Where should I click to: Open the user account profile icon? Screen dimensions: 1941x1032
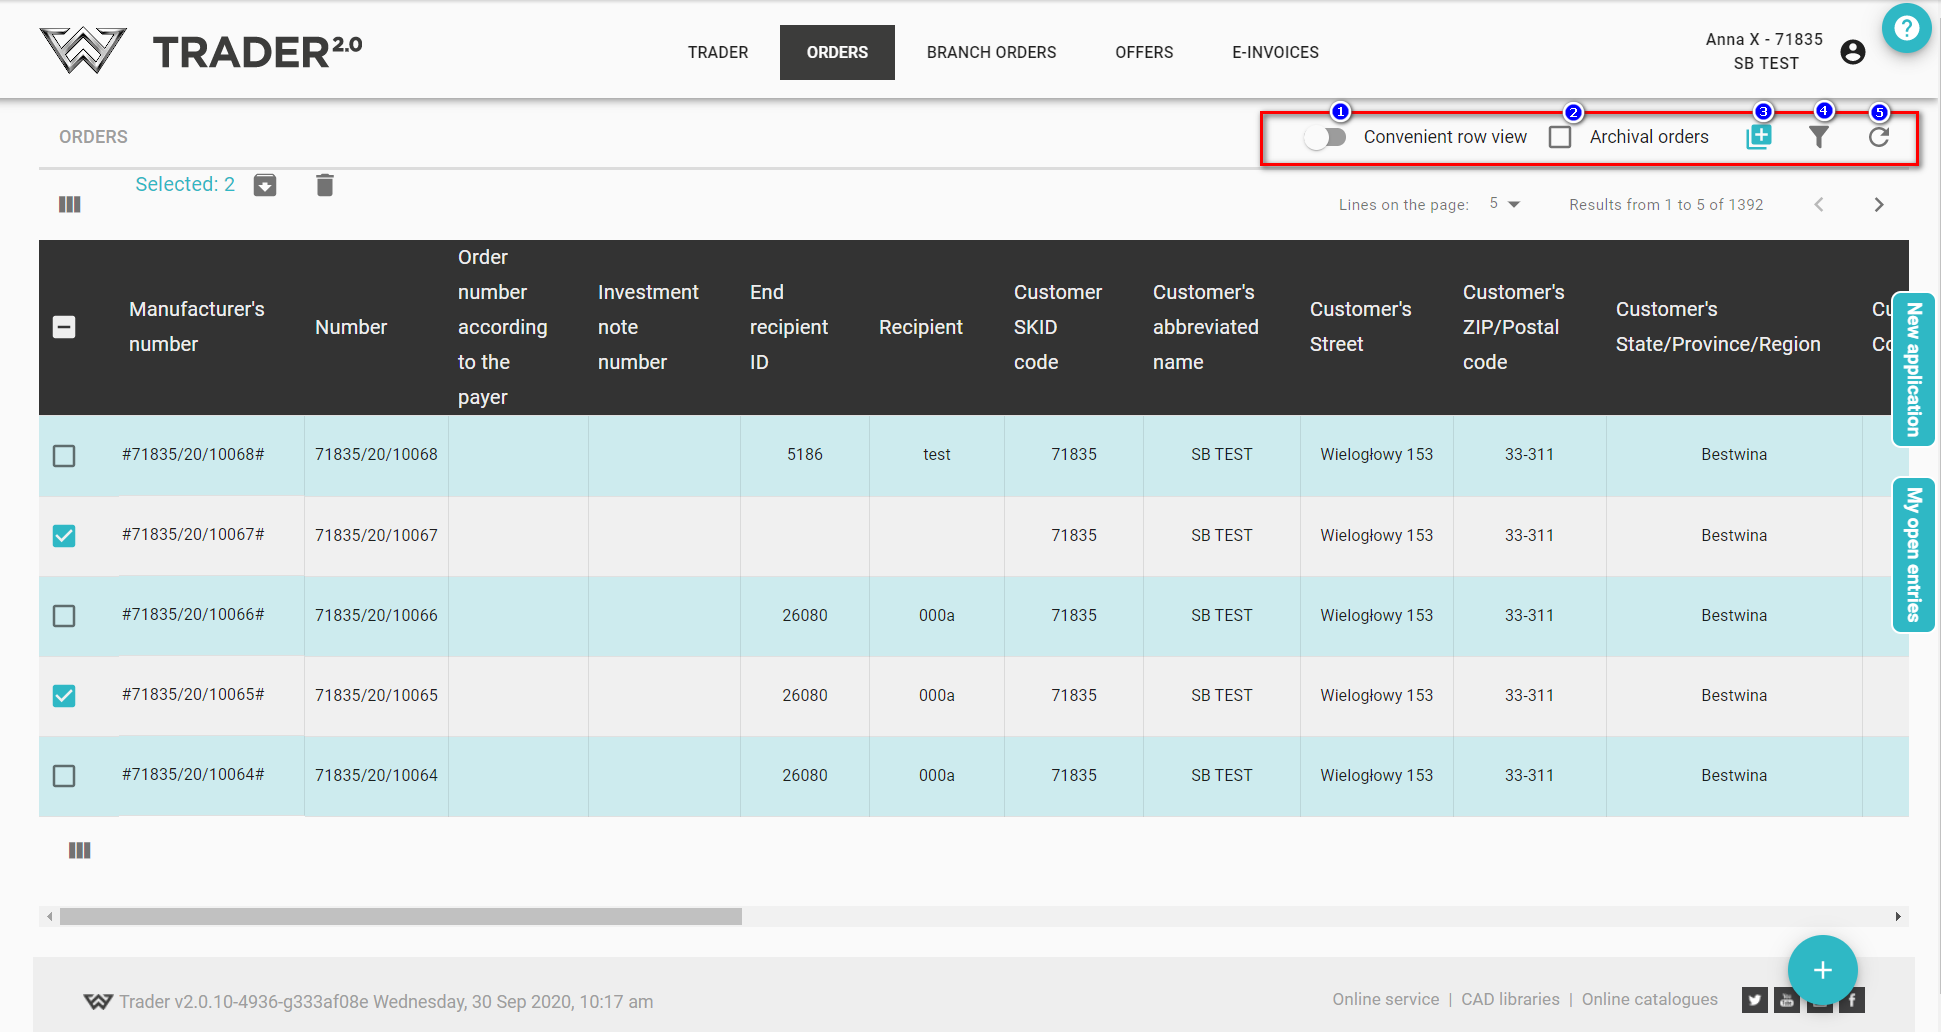(x=1852, y=52)
